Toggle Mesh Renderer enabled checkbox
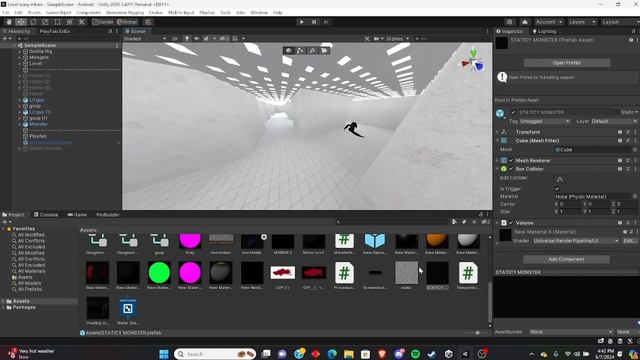 pos(511,160)
